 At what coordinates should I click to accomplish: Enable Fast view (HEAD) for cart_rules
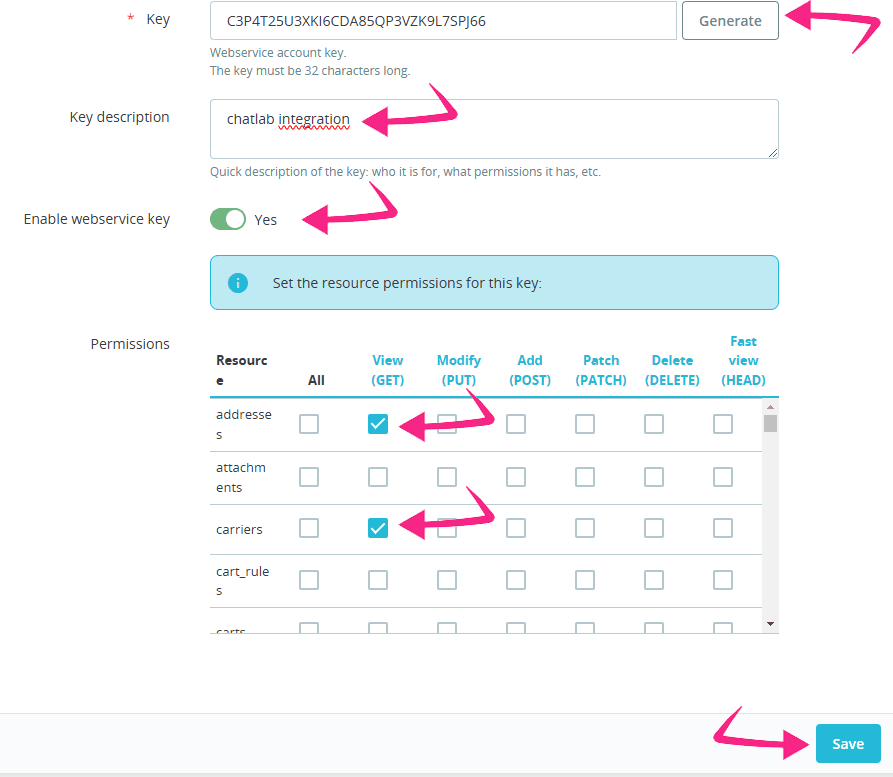pos(723,580)
